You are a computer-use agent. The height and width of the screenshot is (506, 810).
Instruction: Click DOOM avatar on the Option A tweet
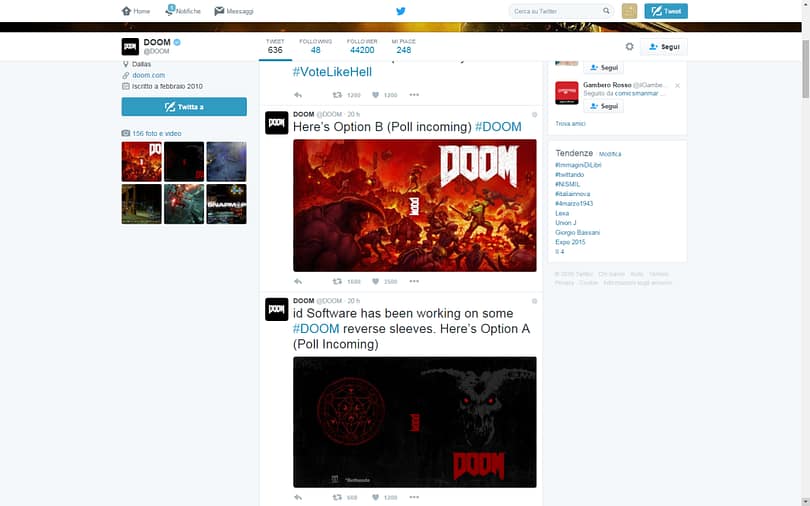point(276,309)
